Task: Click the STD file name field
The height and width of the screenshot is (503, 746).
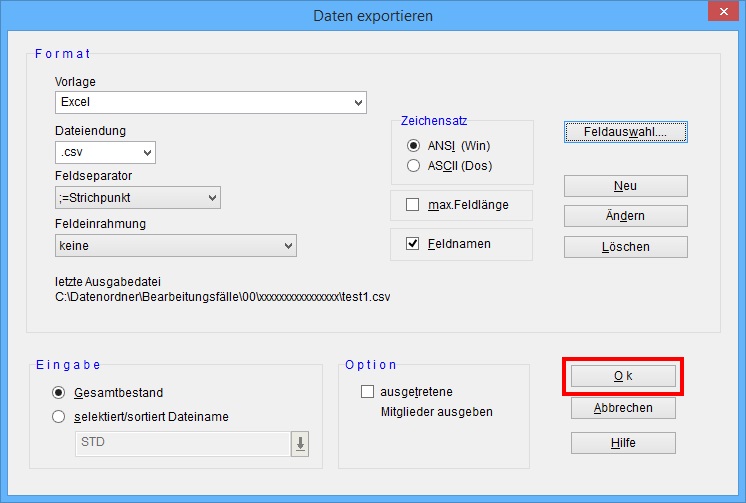Action: (x=182, y=444)
